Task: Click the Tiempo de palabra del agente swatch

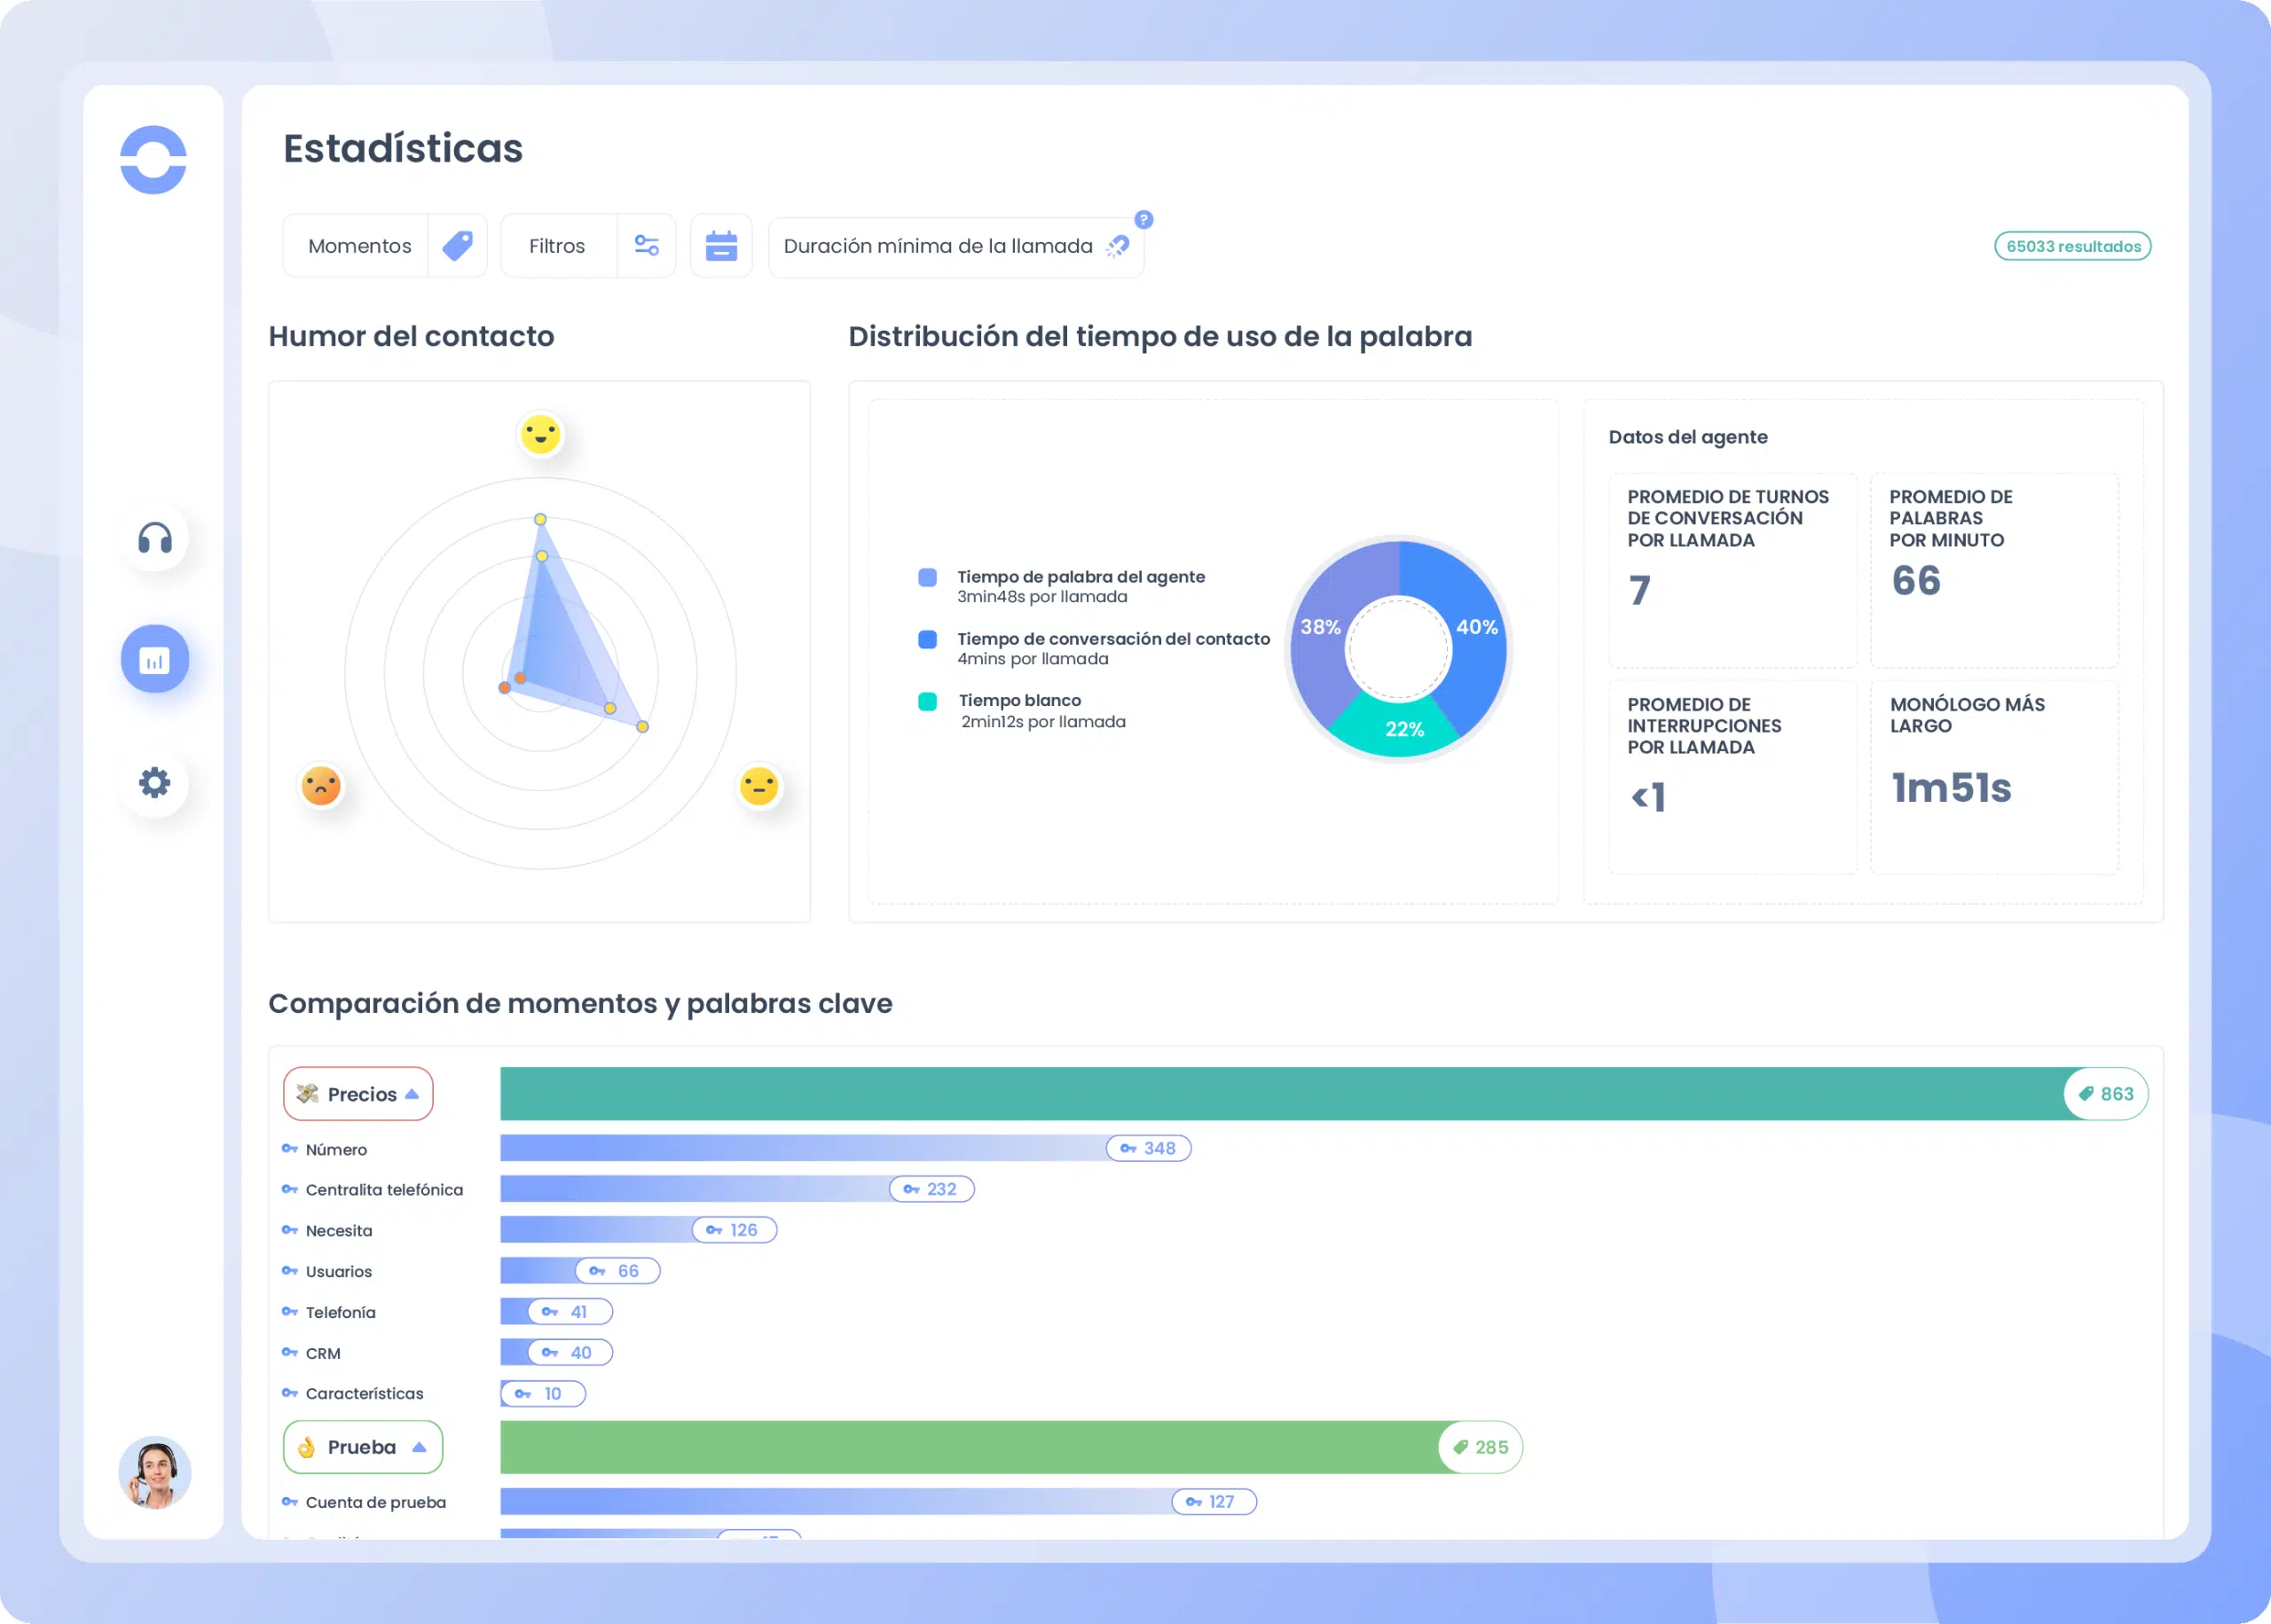Action: coord(927,578)
